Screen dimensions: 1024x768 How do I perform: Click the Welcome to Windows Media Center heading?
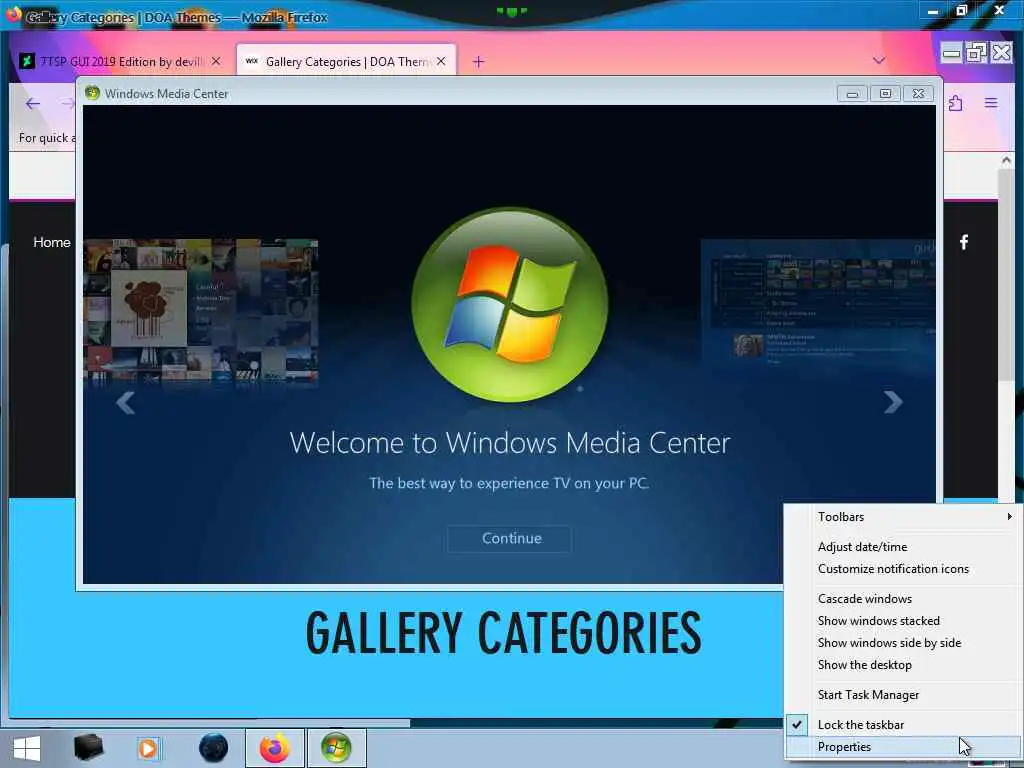pos(509,443)
